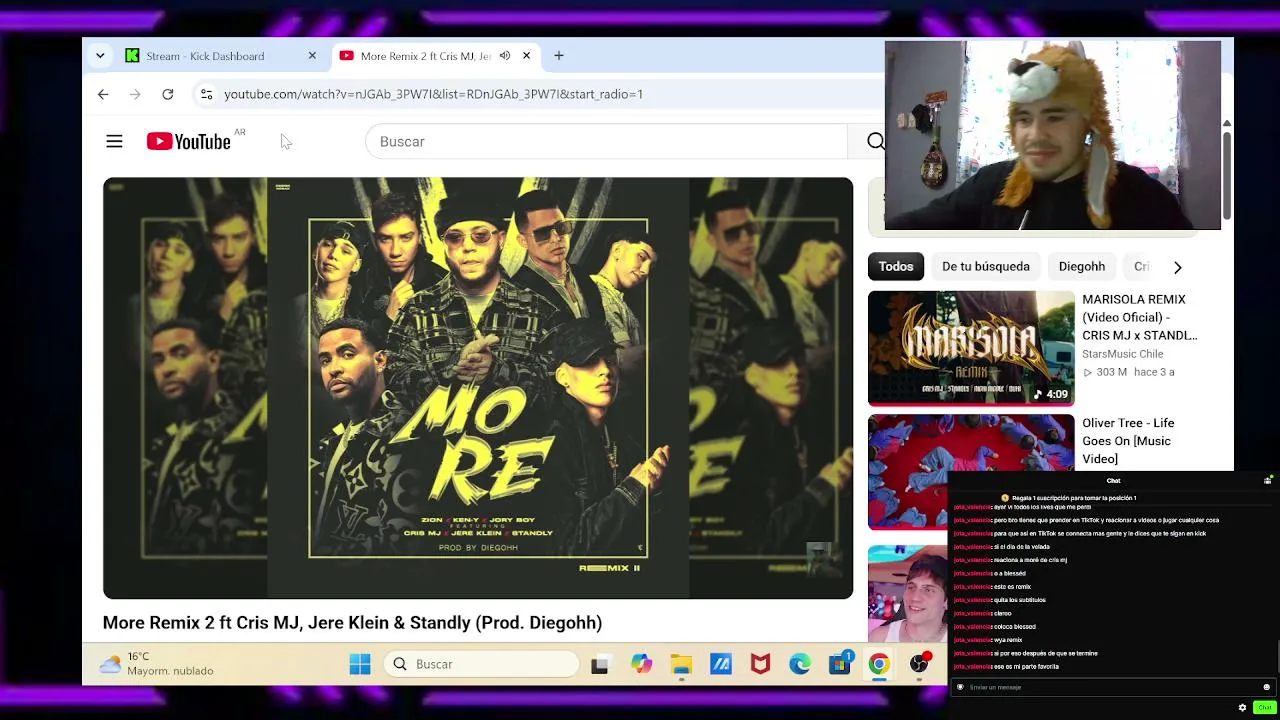The width and height of the screenshot is (1280, 720).
Task: Open the gift icon in the chat header
Action: 1268,480
